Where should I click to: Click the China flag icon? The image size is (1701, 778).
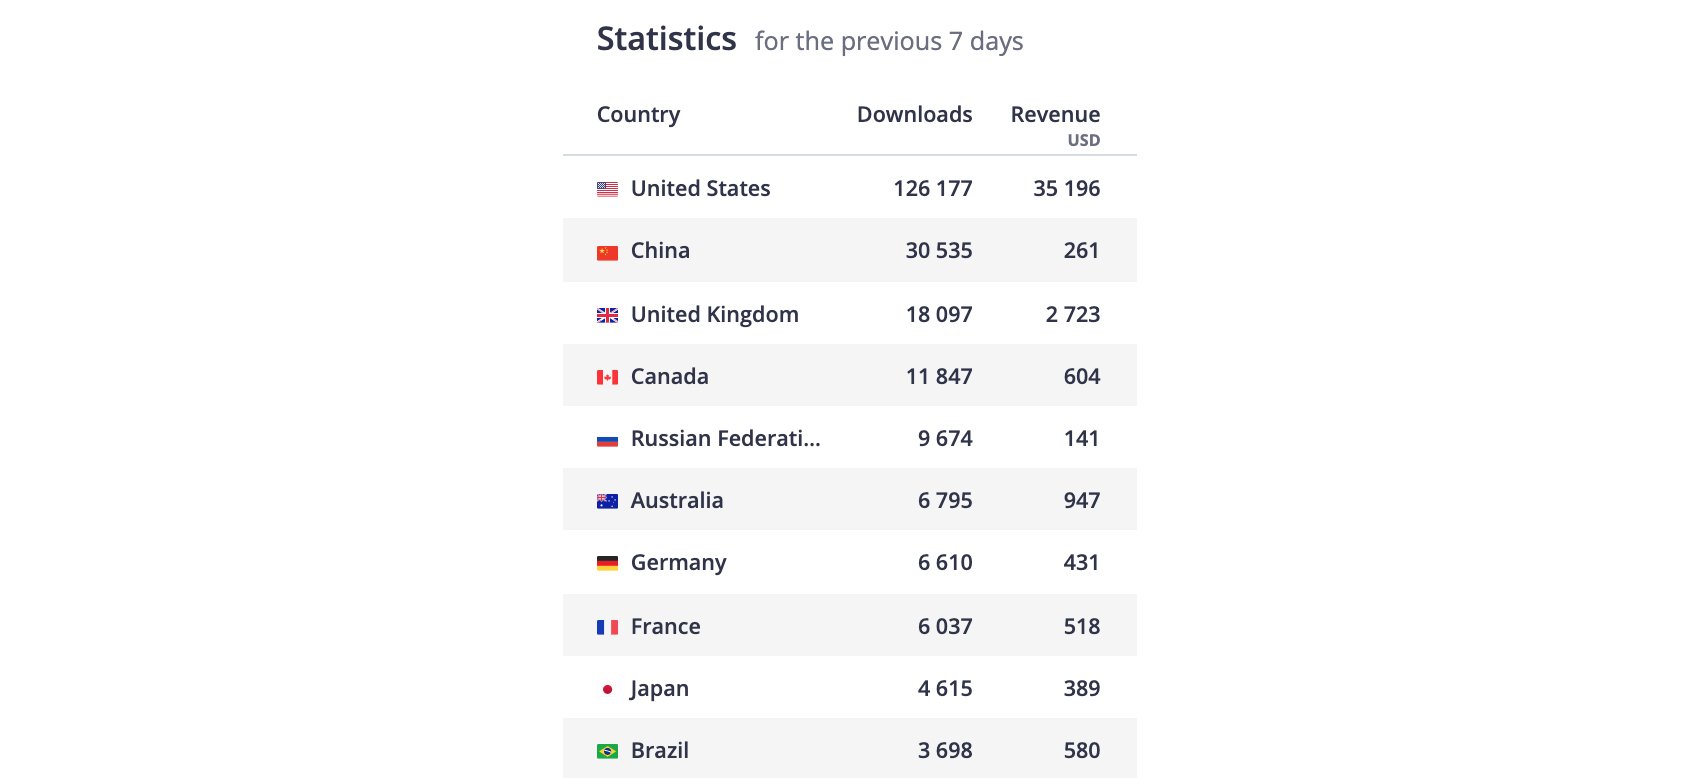coord(607,252)
